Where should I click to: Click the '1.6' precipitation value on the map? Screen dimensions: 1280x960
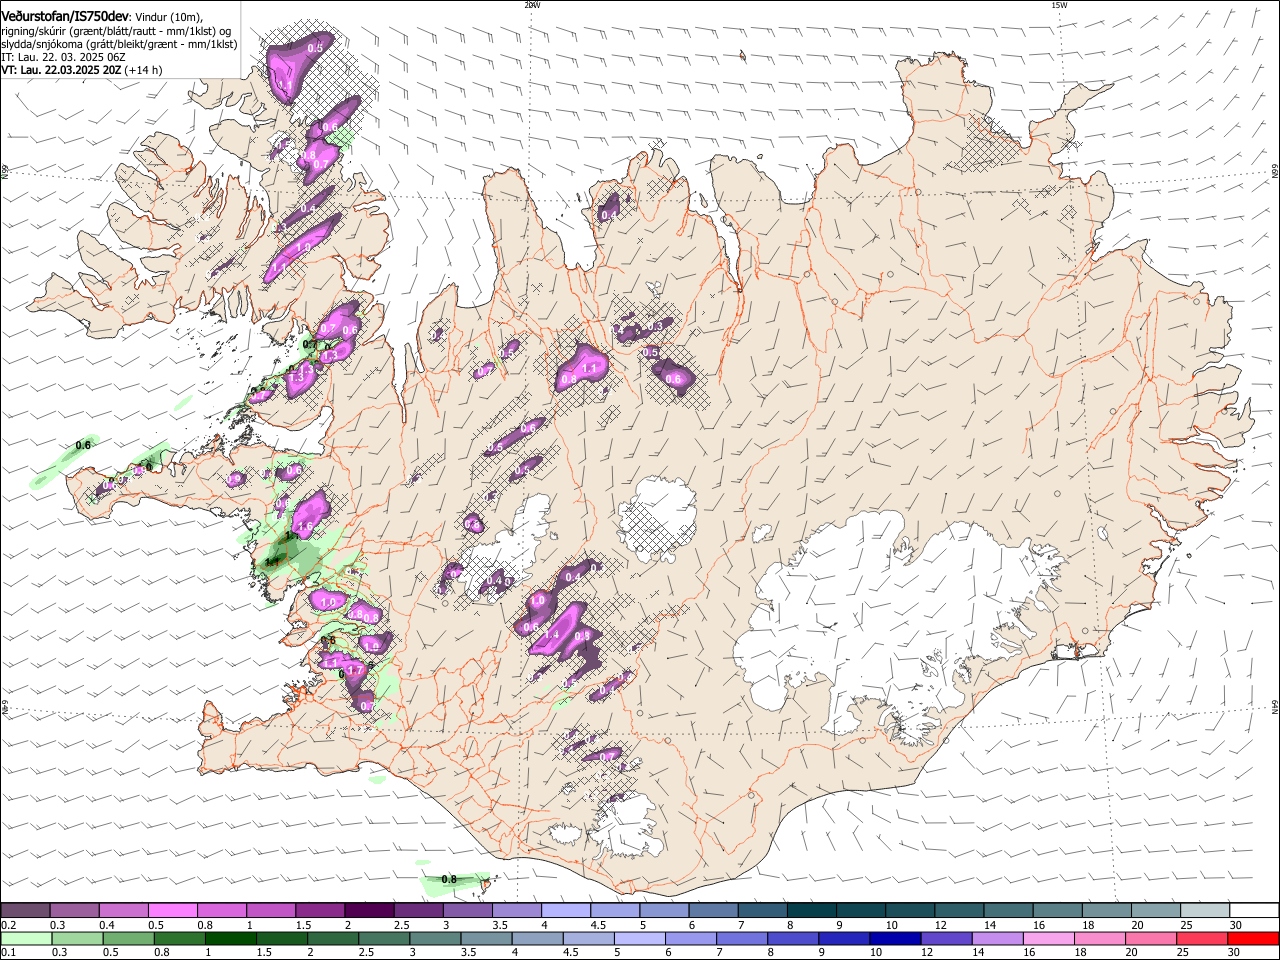pos(306,526)
